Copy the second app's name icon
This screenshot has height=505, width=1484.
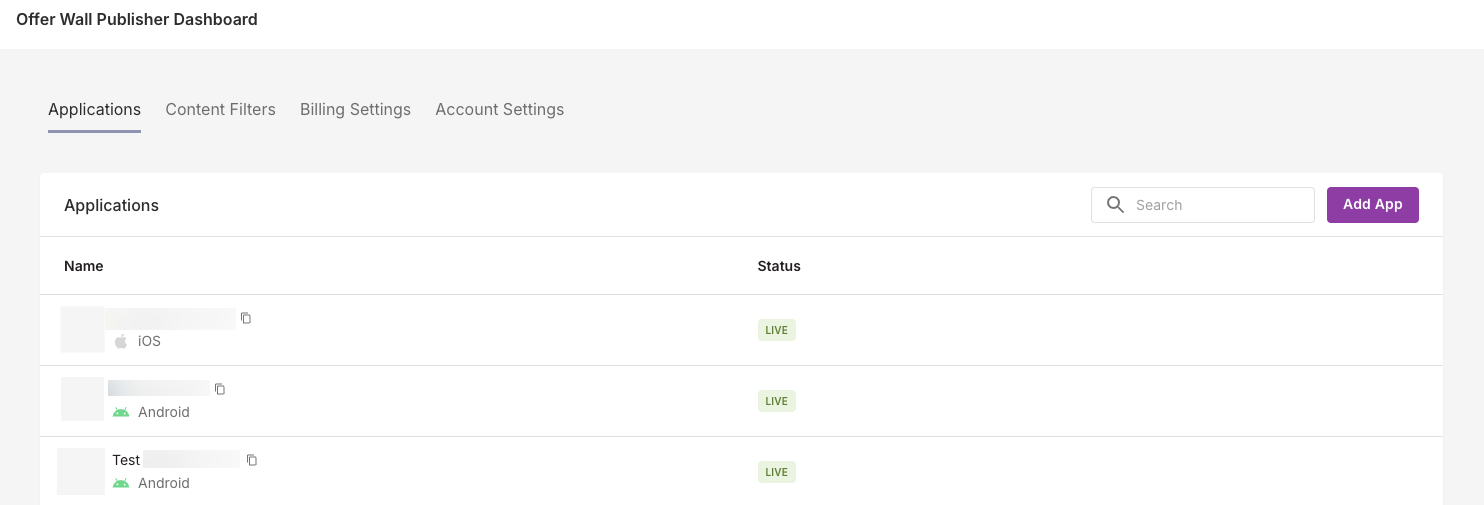(x=220, y=389)
